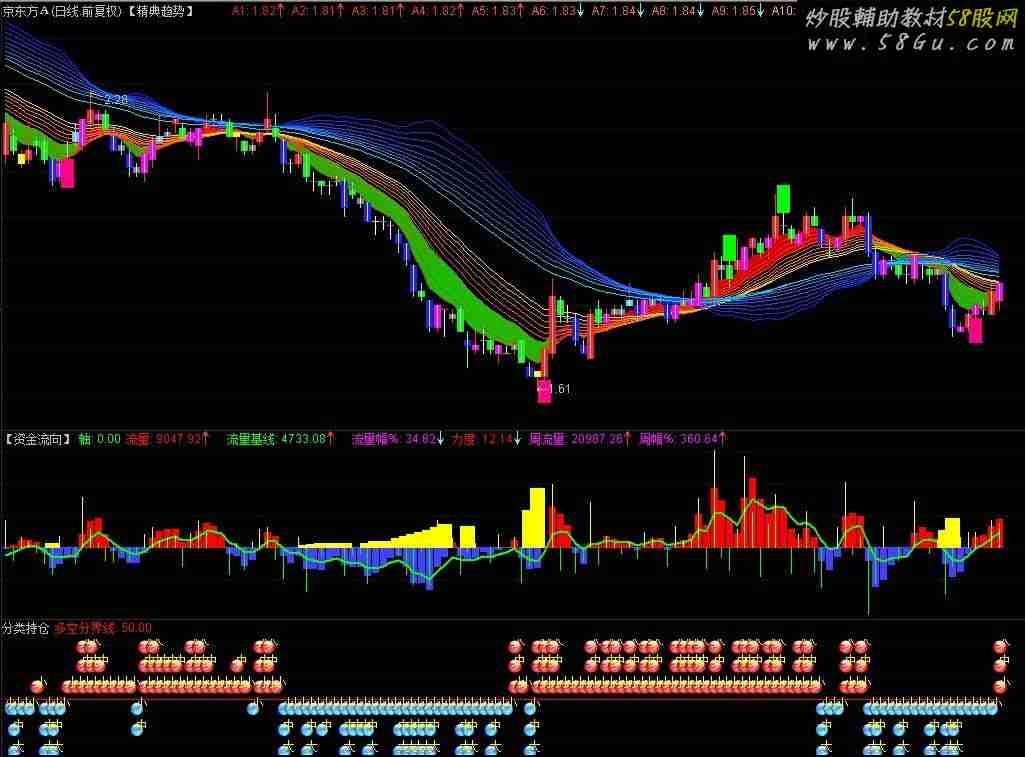
Task: Click the A3: 1.81 indicator value
Action: (x=378, y=11)
